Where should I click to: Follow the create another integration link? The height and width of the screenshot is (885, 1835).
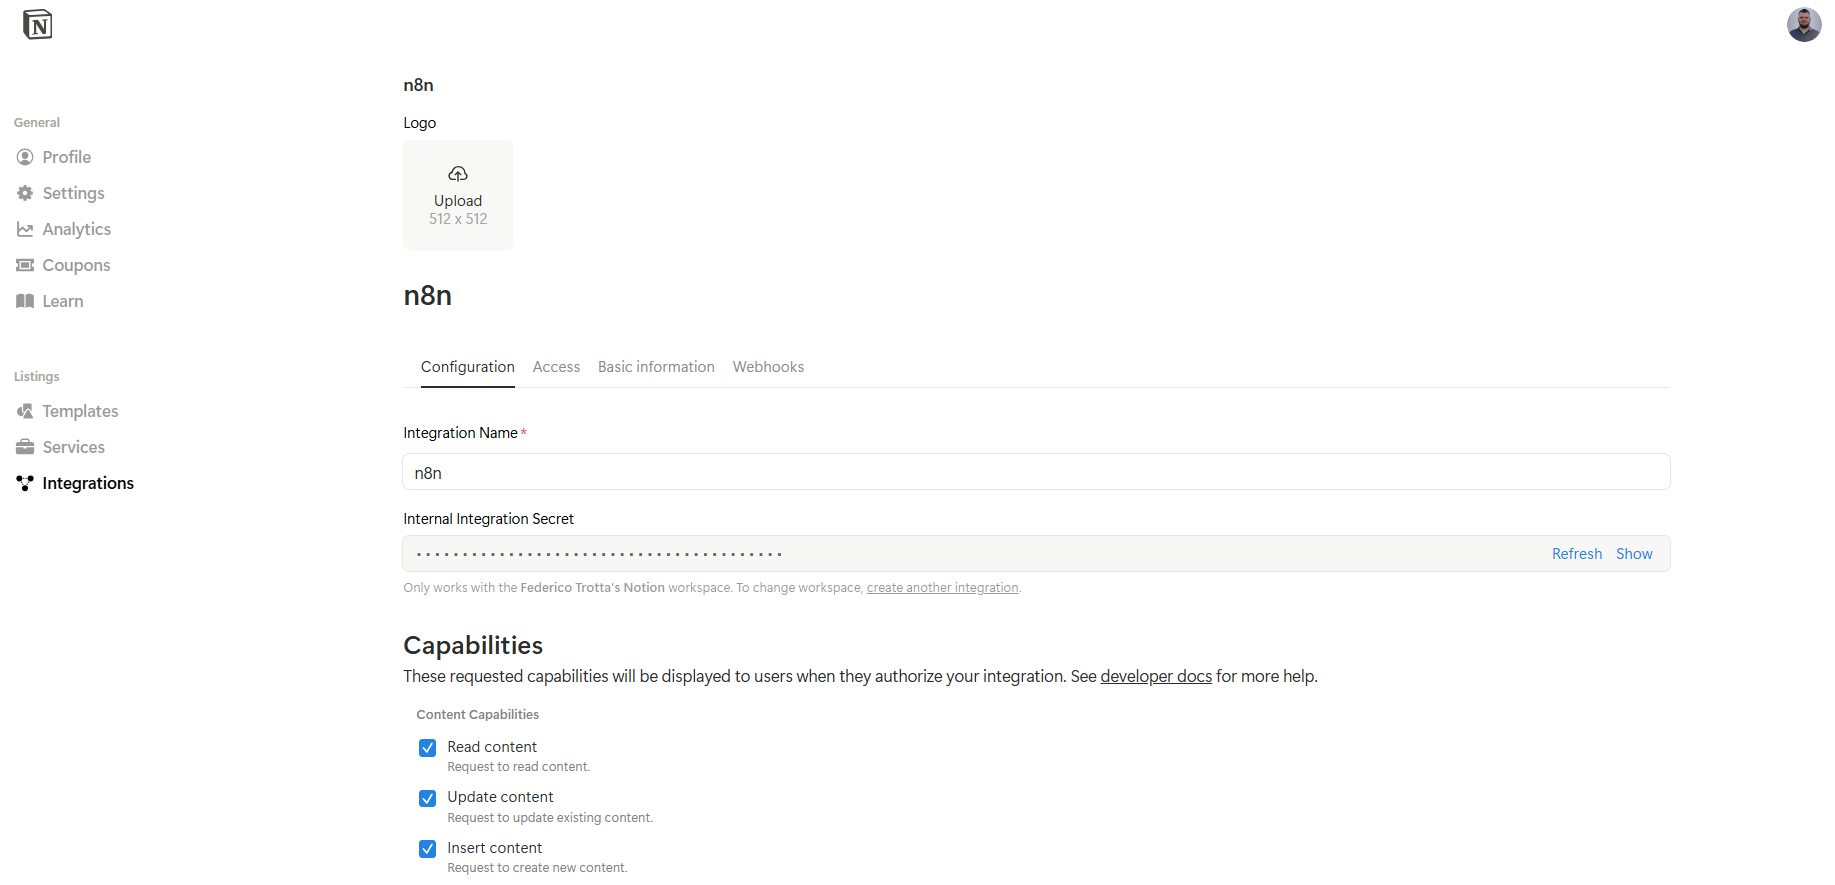coord(942,588)
